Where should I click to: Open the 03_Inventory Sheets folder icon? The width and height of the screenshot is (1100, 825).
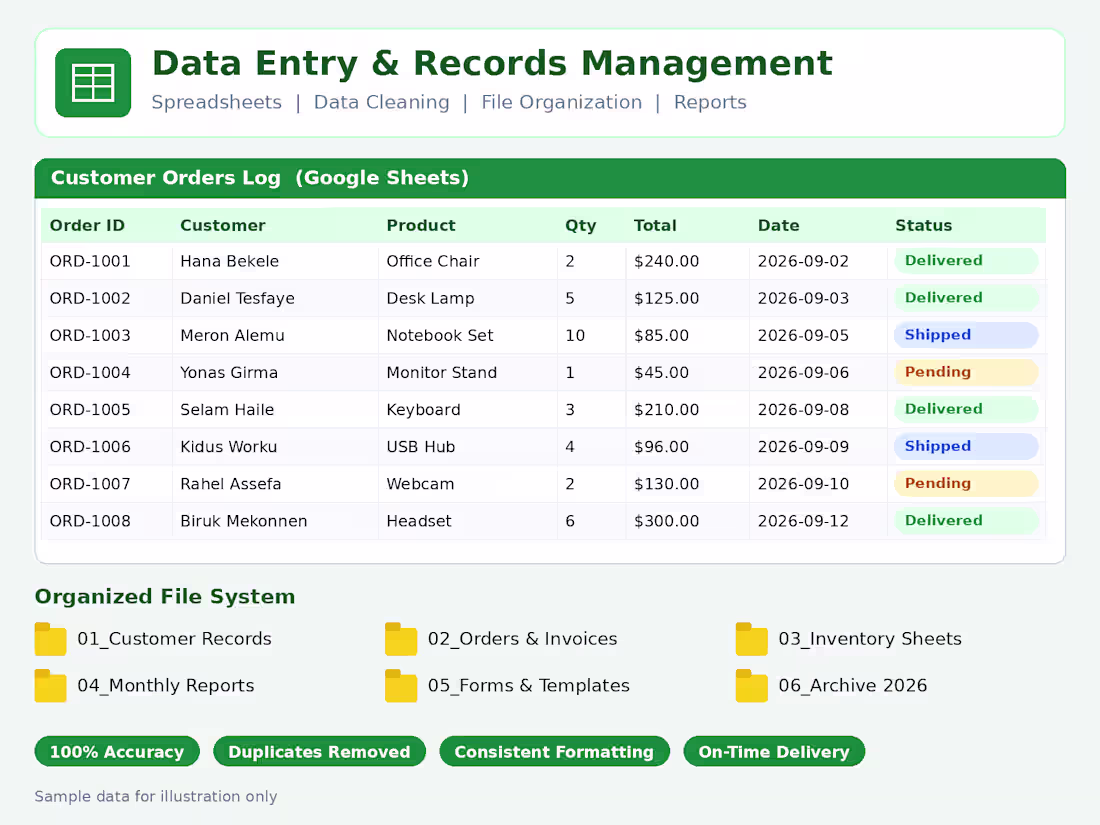tap(752, 639)
